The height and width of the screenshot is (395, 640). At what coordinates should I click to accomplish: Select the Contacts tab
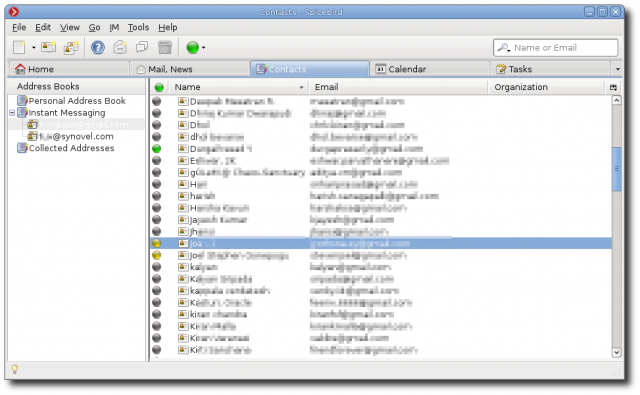(x=309, y=69)
